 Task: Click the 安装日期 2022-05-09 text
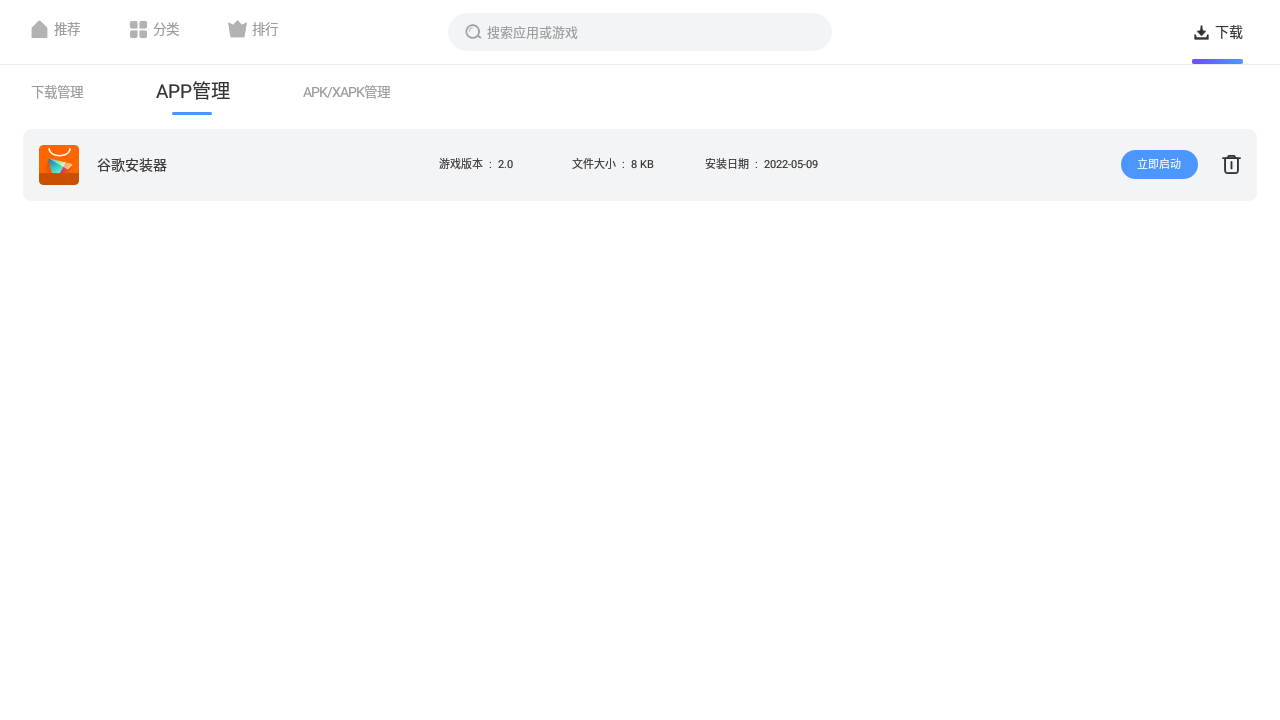point(761,164)
